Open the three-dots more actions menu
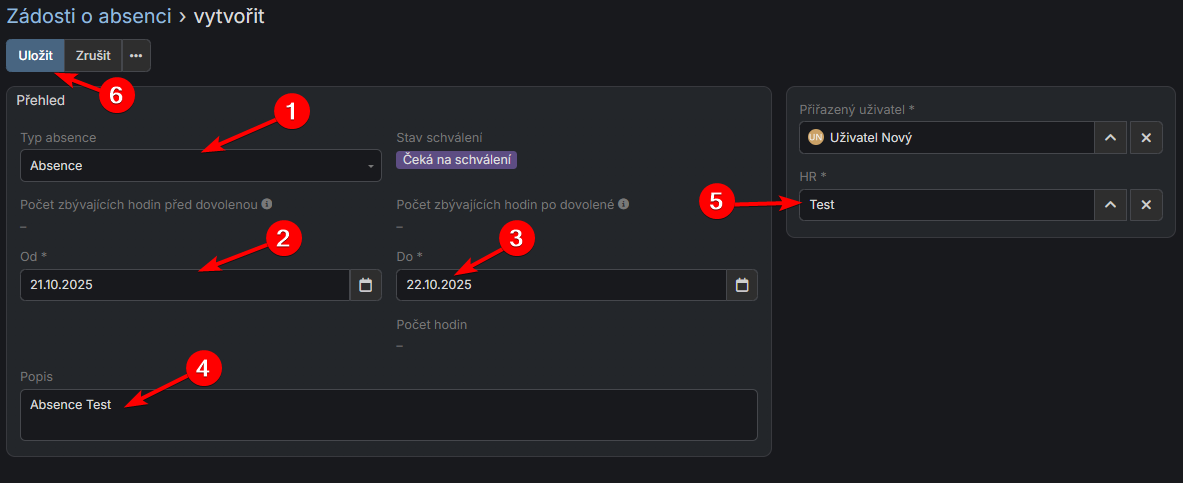The width and height of the screenshot is (1183, 483). pyautogui.click(x=136, y=56)
